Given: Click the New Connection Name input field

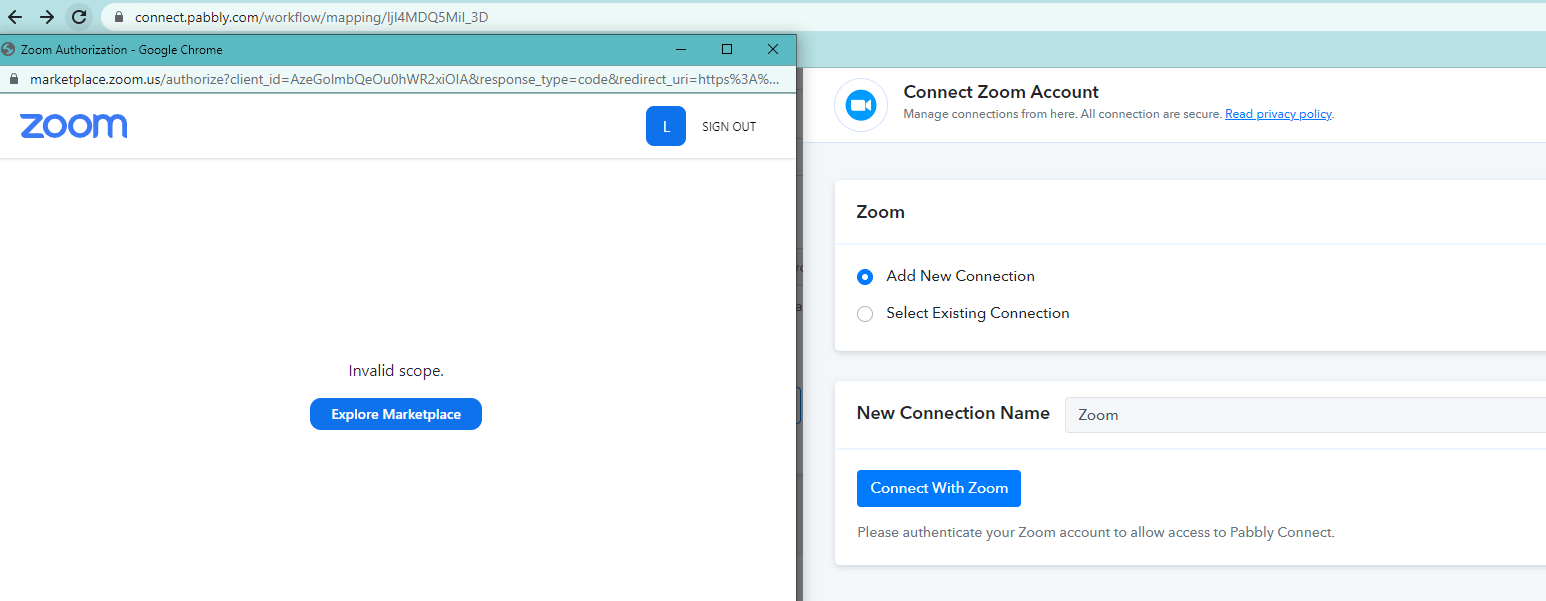Looking at the screenshot, I should [1305, 415].
